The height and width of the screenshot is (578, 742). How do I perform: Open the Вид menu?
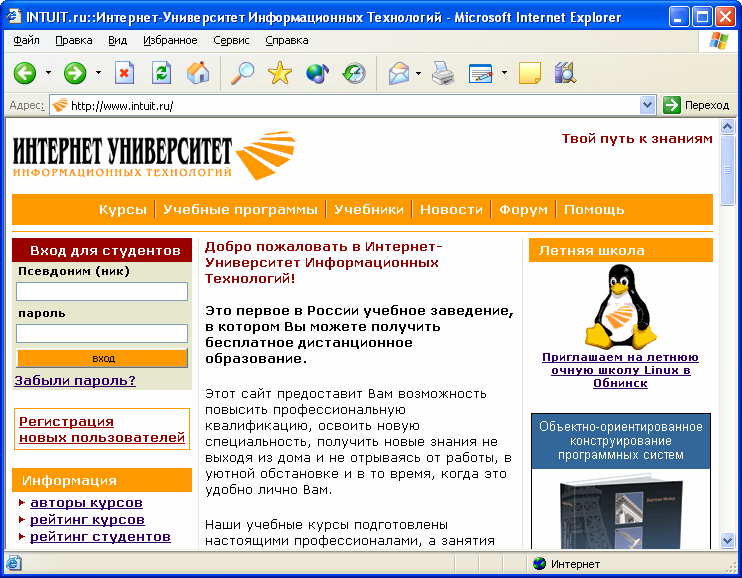pos(117,40)
